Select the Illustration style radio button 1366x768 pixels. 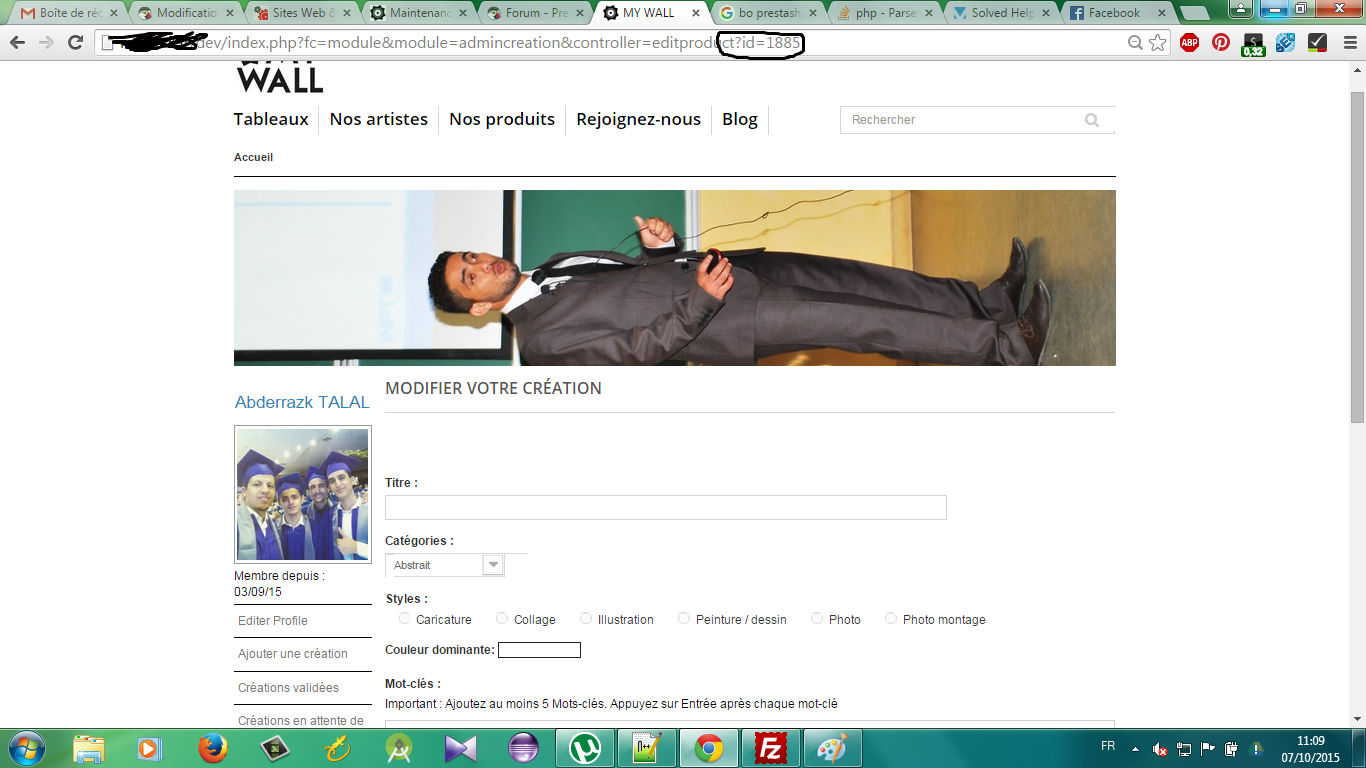coord(586,619)
